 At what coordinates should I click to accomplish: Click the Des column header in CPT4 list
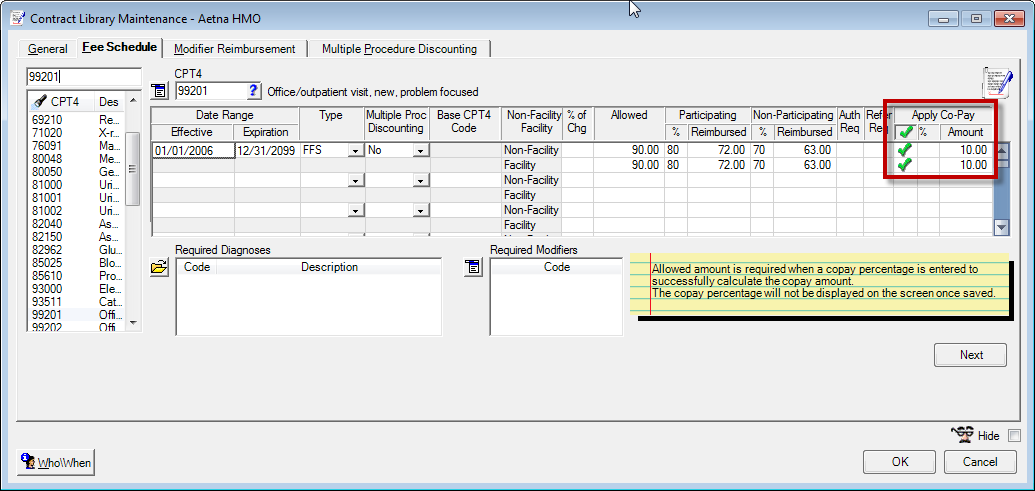tap(109, 102)
